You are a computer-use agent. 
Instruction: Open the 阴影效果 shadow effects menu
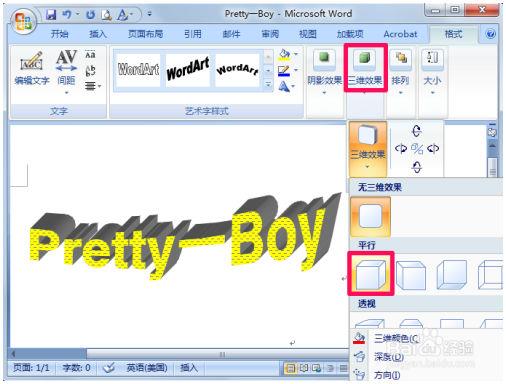pos(324,72)
